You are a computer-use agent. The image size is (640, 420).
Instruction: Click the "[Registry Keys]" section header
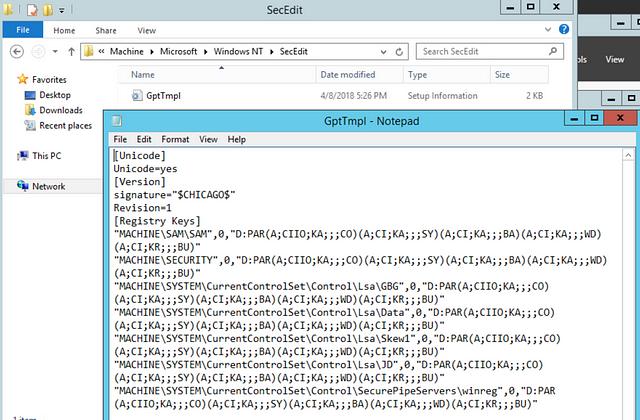[x=157, y=221]
